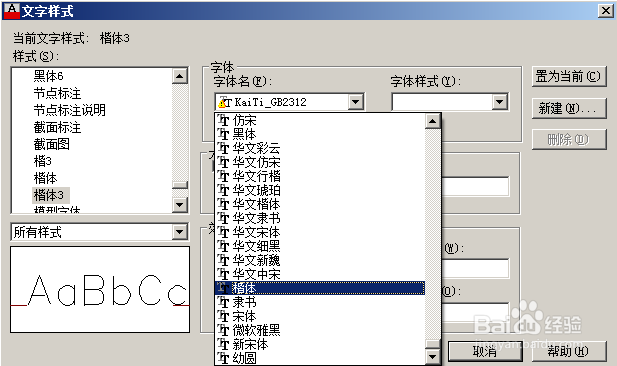
Task: Choose 微软雅黑 font entry
Action: [x=320, y=330]
